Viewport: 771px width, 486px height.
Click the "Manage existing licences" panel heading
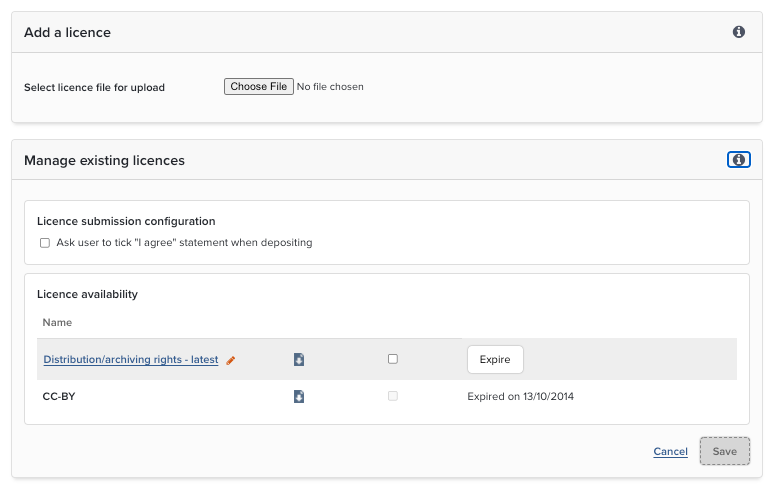pyautogui.click(x=104, y=160)
